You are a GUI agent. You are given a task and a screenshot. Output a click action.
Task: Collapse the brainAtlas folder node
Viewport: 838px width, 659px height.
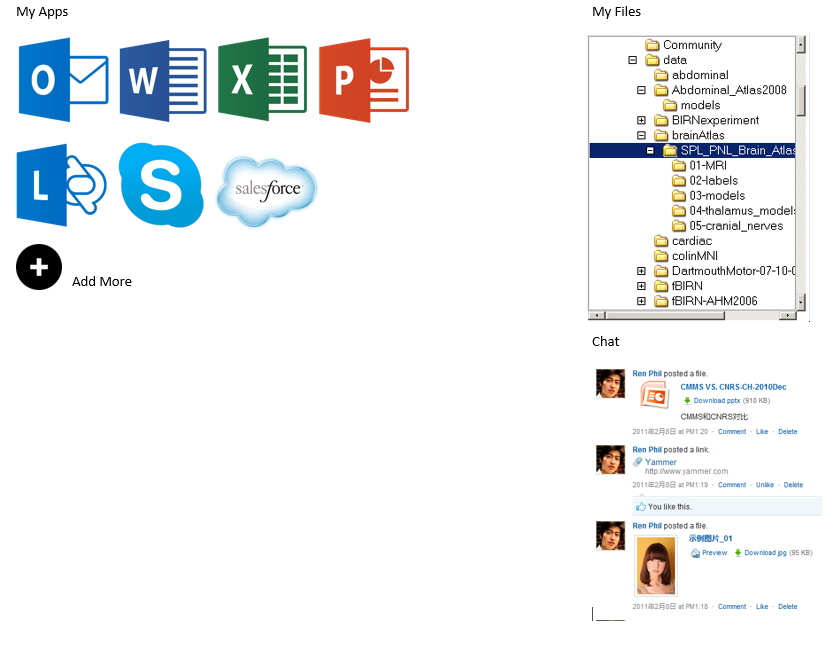pyautogui.click(x=641, y=135)
